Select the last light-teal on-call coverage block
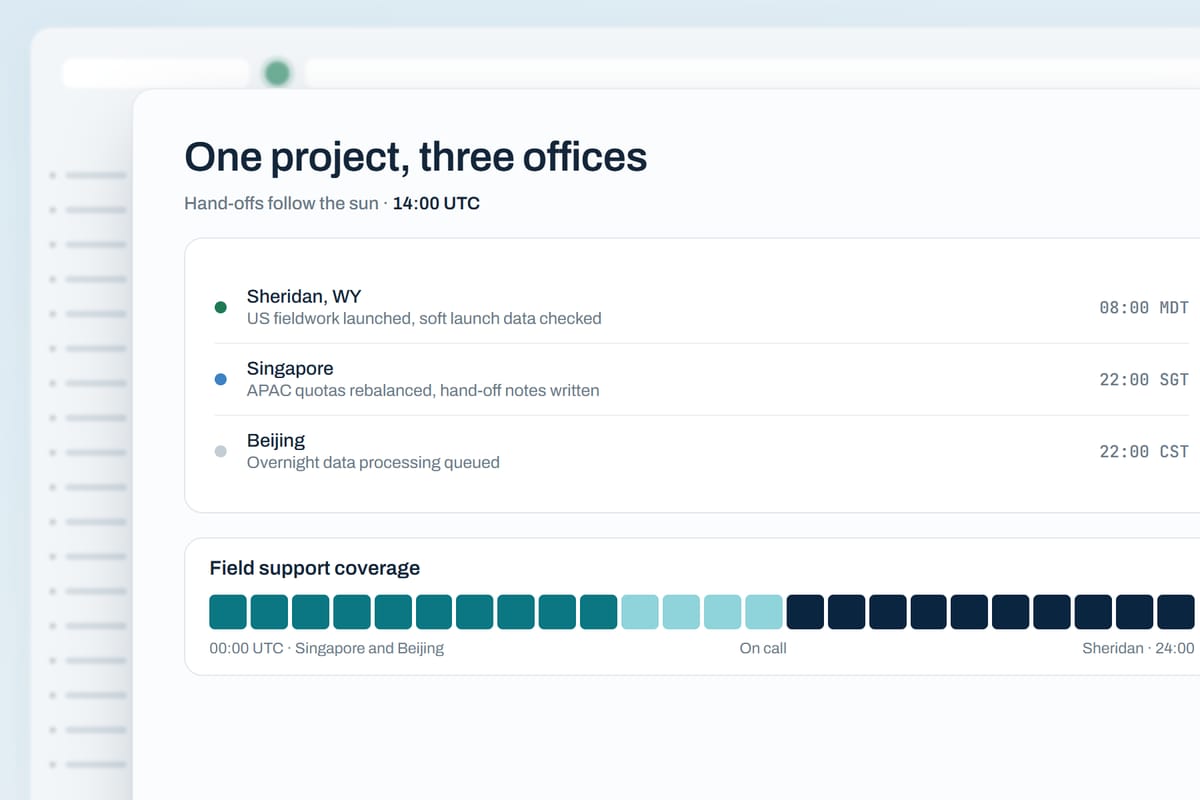Image resolution: width=1200 pixels, height=800 pixels. point(764,612)
